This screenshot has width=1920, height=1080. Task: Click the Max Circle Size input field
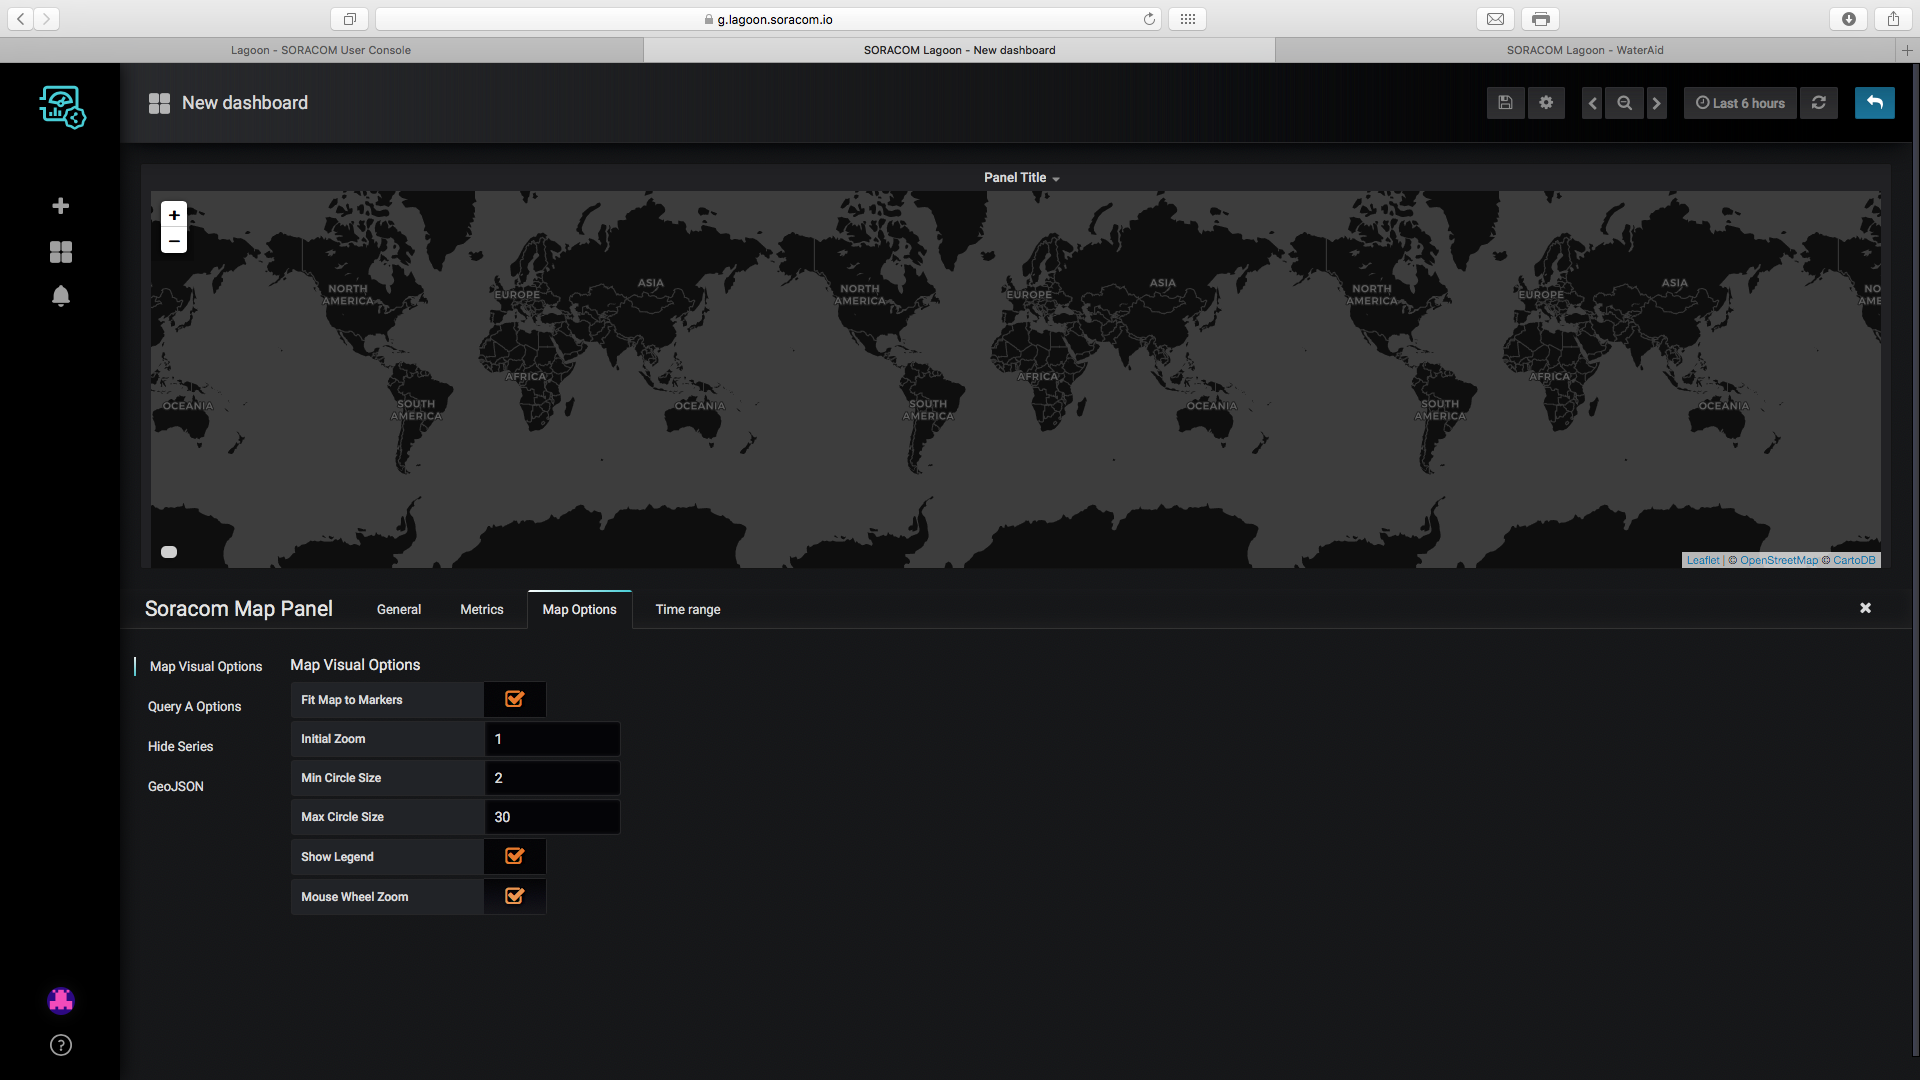552,817
